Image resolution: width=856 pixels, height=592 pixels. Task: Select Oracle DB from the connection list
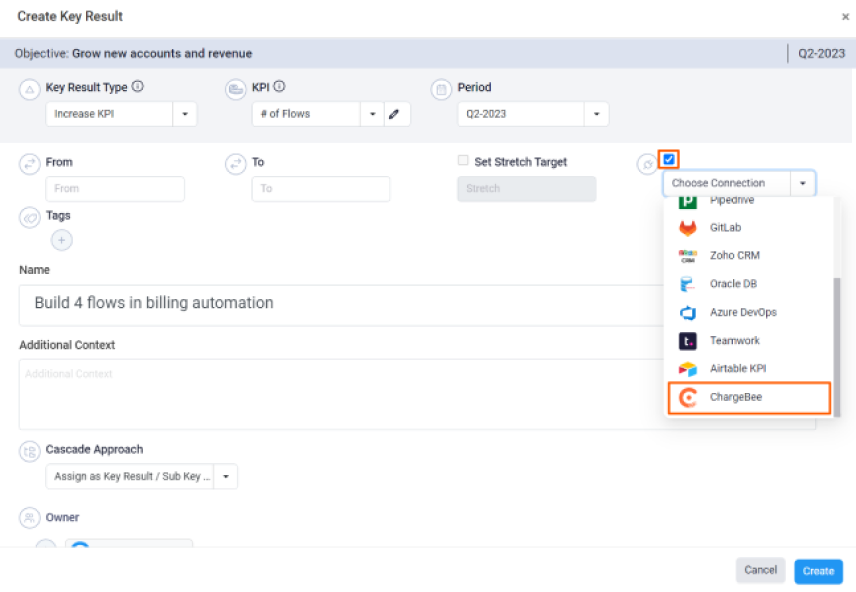coord(749,284)
